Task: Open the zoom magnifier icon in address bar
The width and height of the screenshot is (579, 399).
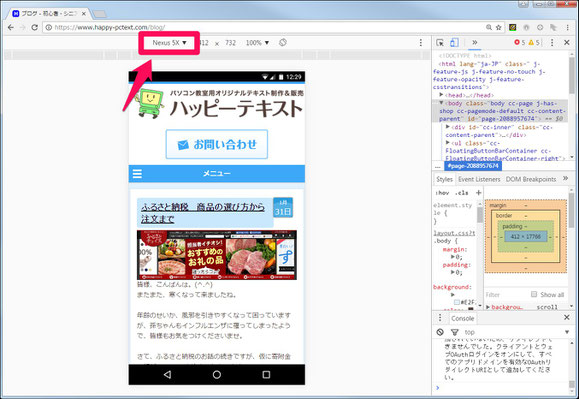Action: tap(489, 27)
